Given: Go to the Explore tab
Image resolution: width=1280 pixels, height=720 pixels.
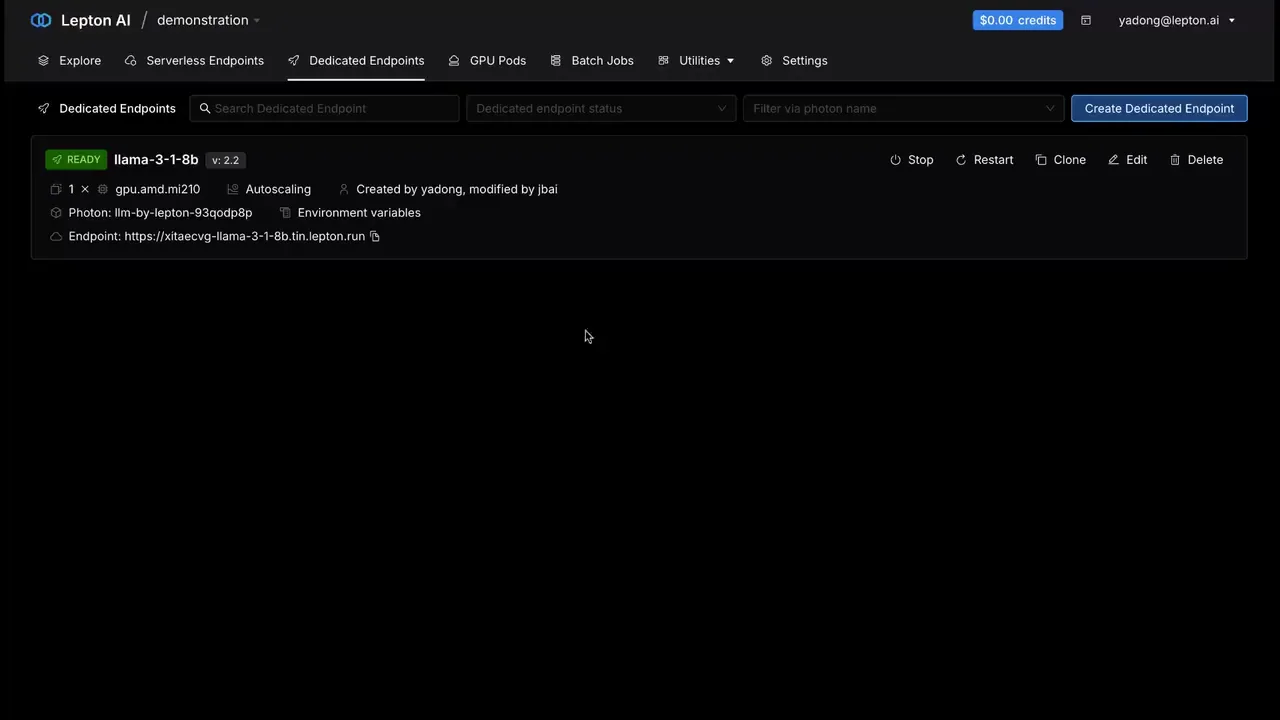Looking at the screenshot, I should (x=69, y=60).
